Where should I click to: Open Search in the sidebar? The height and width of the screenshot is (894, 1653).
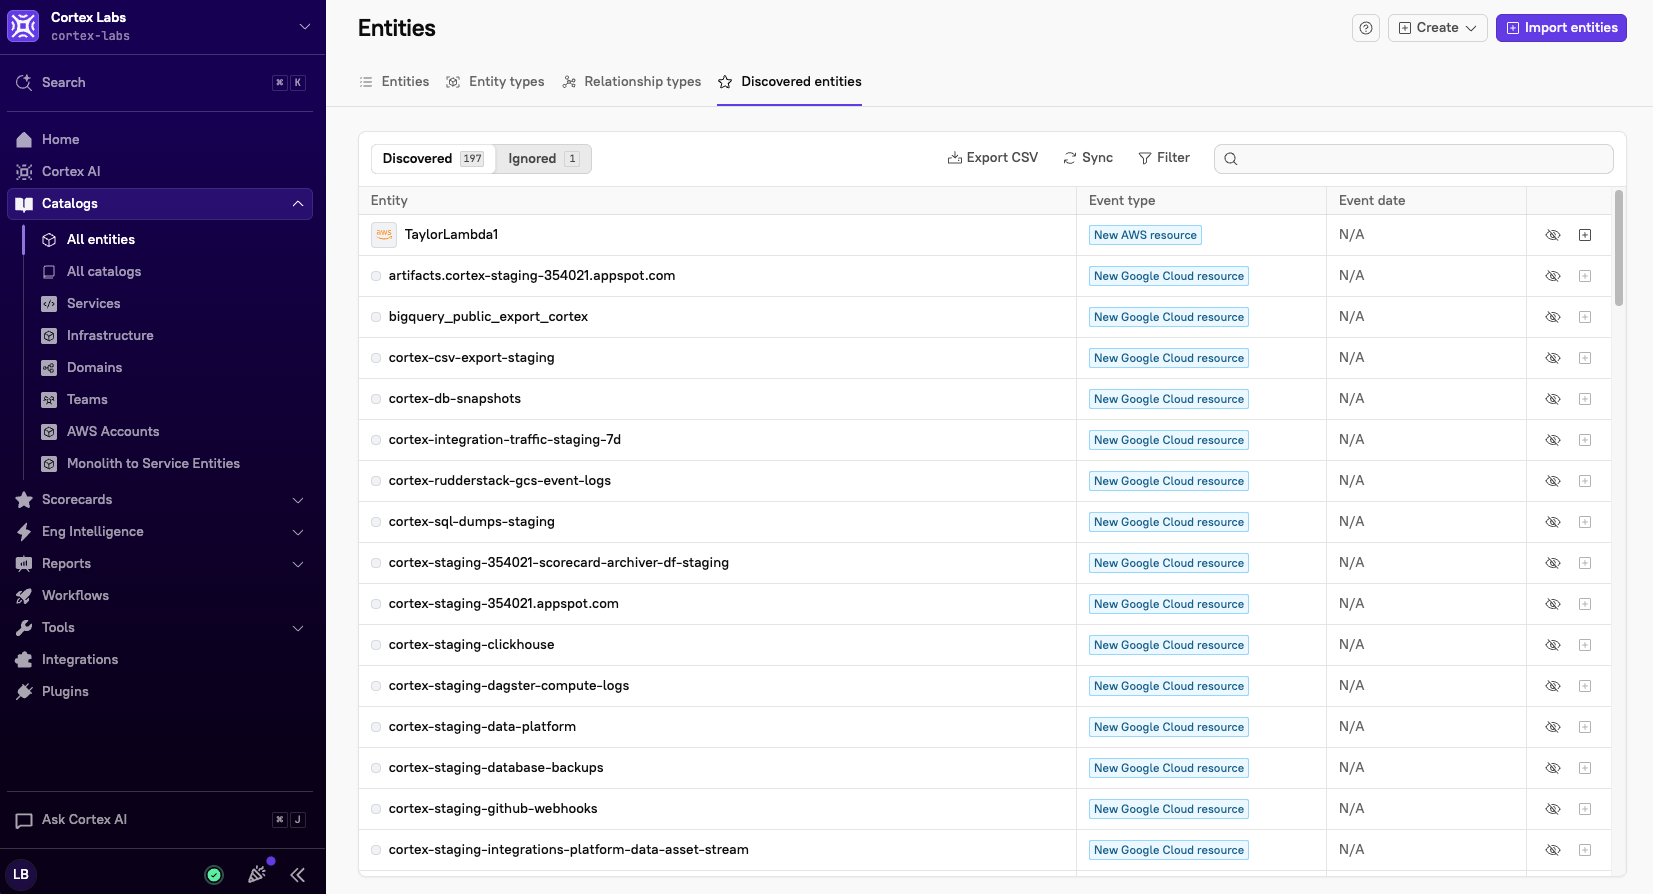162,83
